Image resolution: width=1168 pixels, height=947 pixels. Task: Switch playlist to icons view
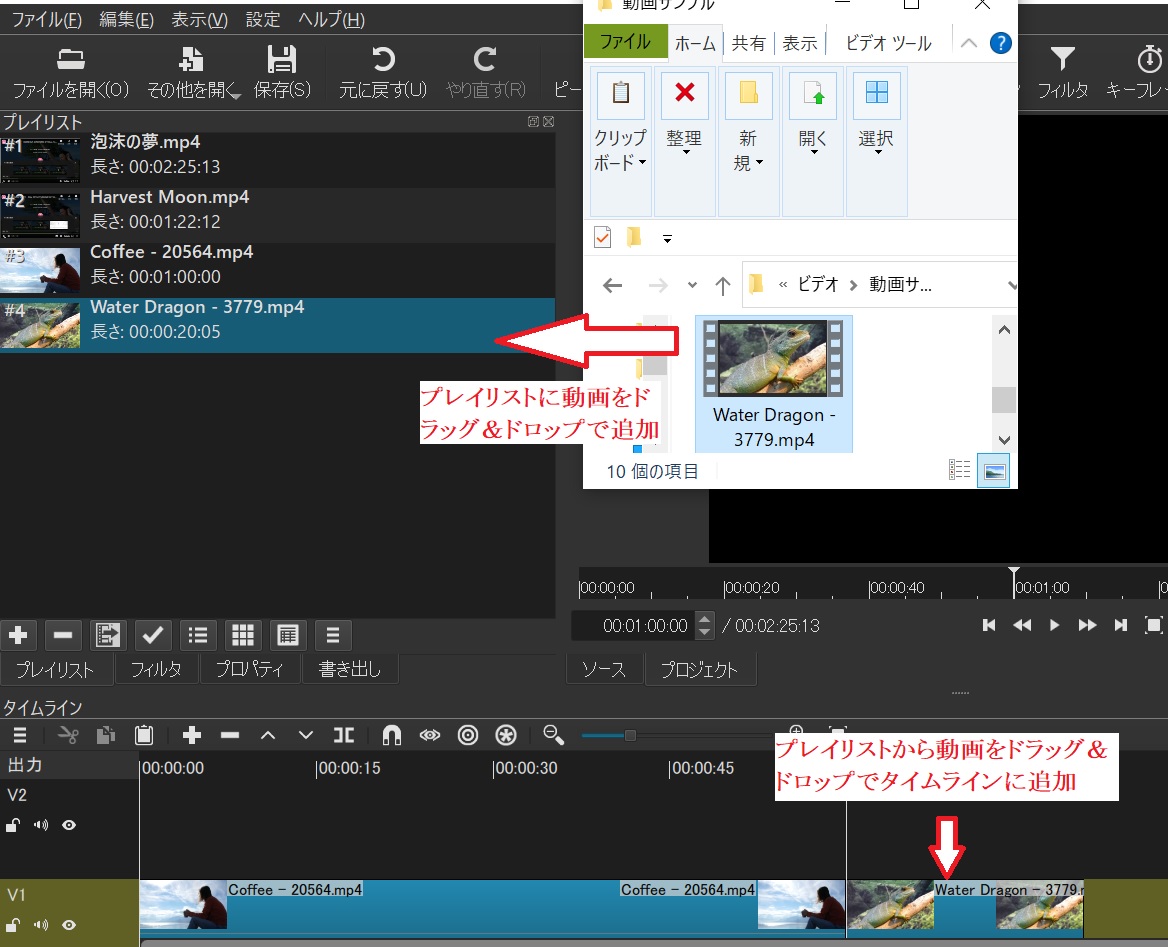[288, 635]
